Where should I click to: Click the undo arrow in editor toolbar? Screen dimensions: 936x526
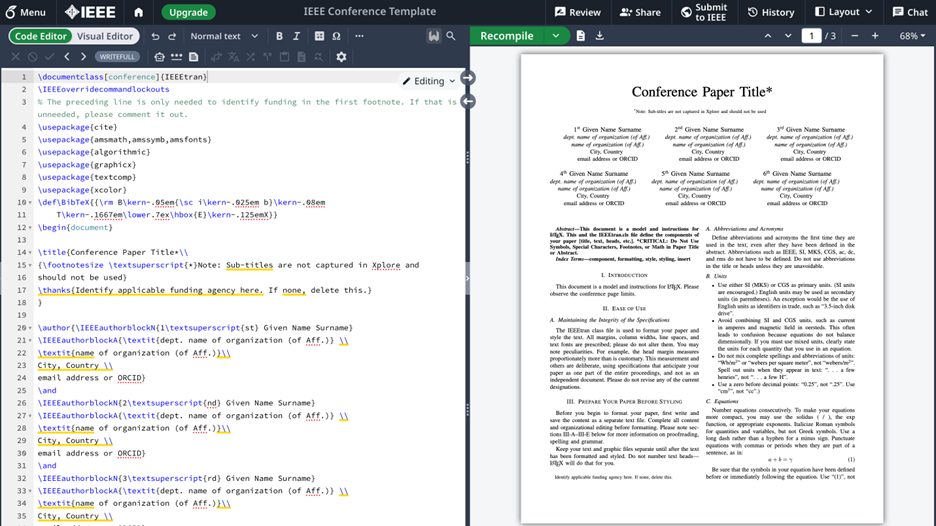click(155, 36)
